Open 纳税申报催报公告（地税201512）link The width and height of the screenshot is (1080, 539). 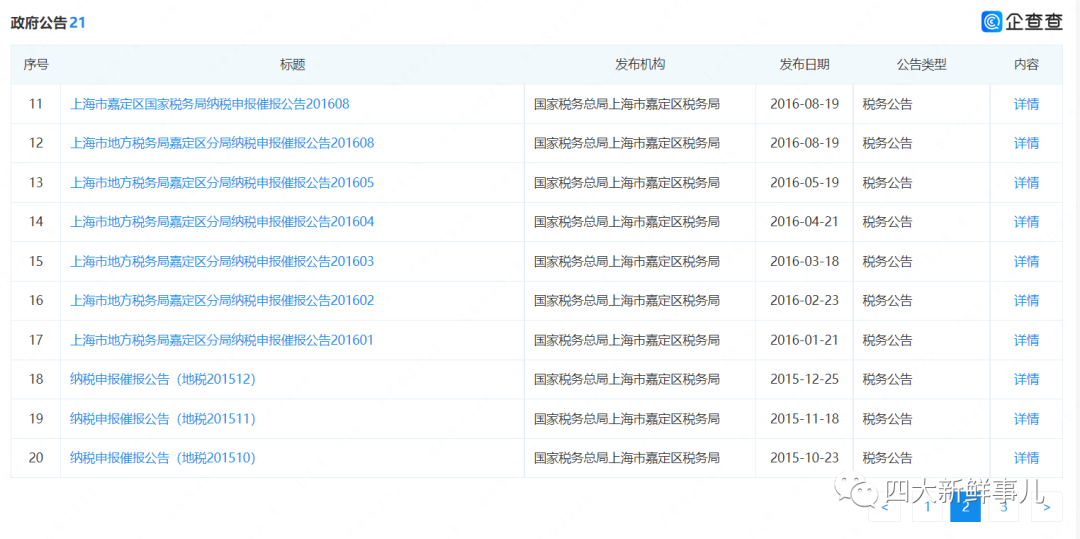tap(163, 379)
